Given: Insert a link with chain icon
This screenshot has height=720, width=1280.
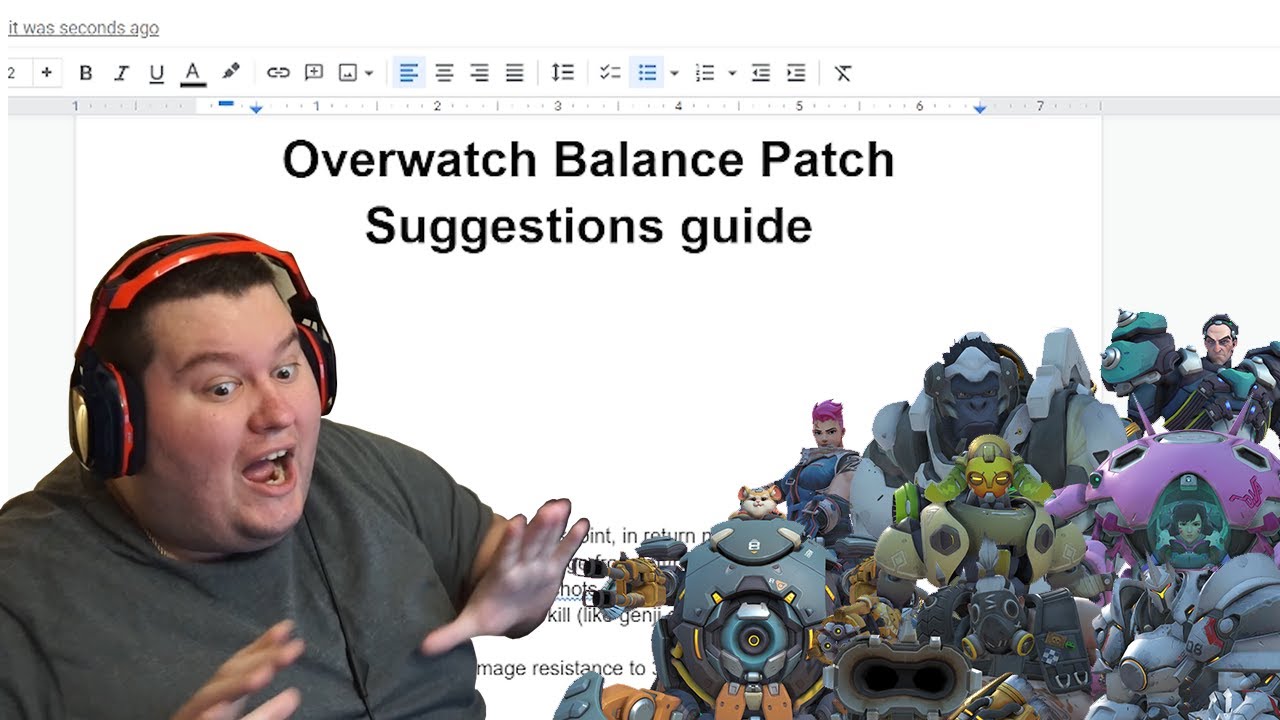Looking at the screenshot, I should pos(278,73).
